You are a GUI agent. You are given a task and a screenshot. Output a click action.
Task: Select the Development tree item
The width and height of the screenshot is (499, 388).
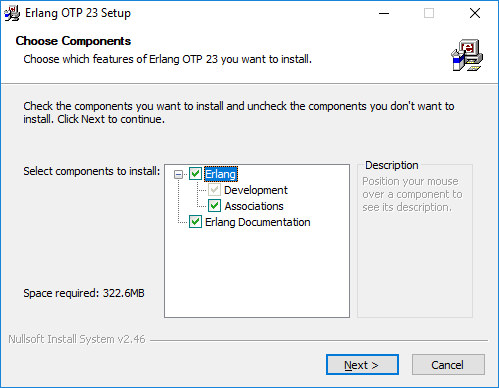(x=256, y=190)
